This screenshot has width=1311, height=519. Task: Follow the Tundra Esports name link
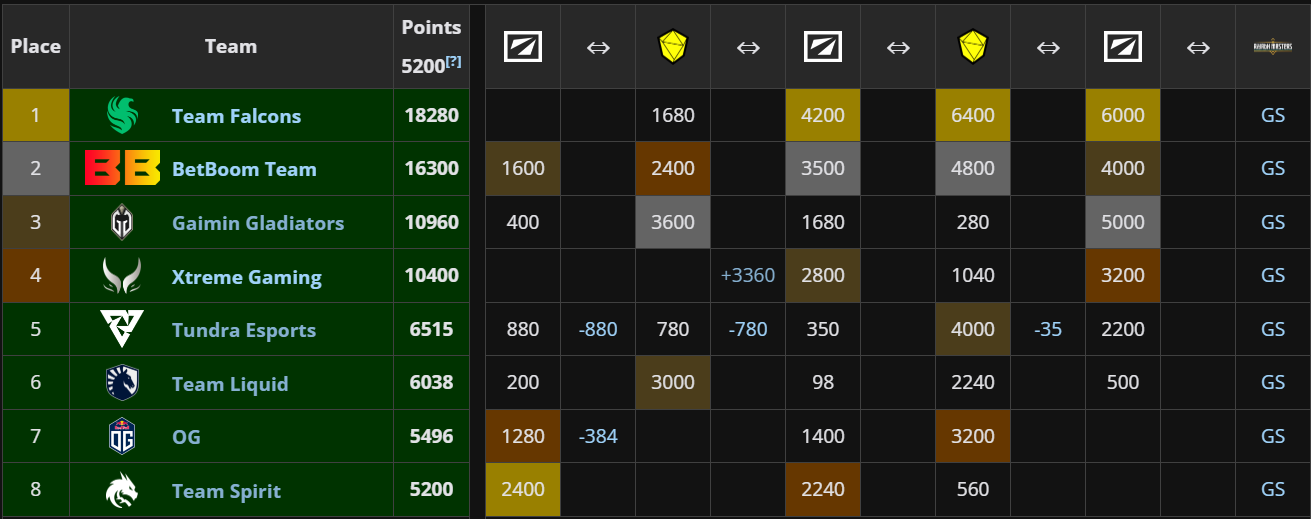click(243, 330)
